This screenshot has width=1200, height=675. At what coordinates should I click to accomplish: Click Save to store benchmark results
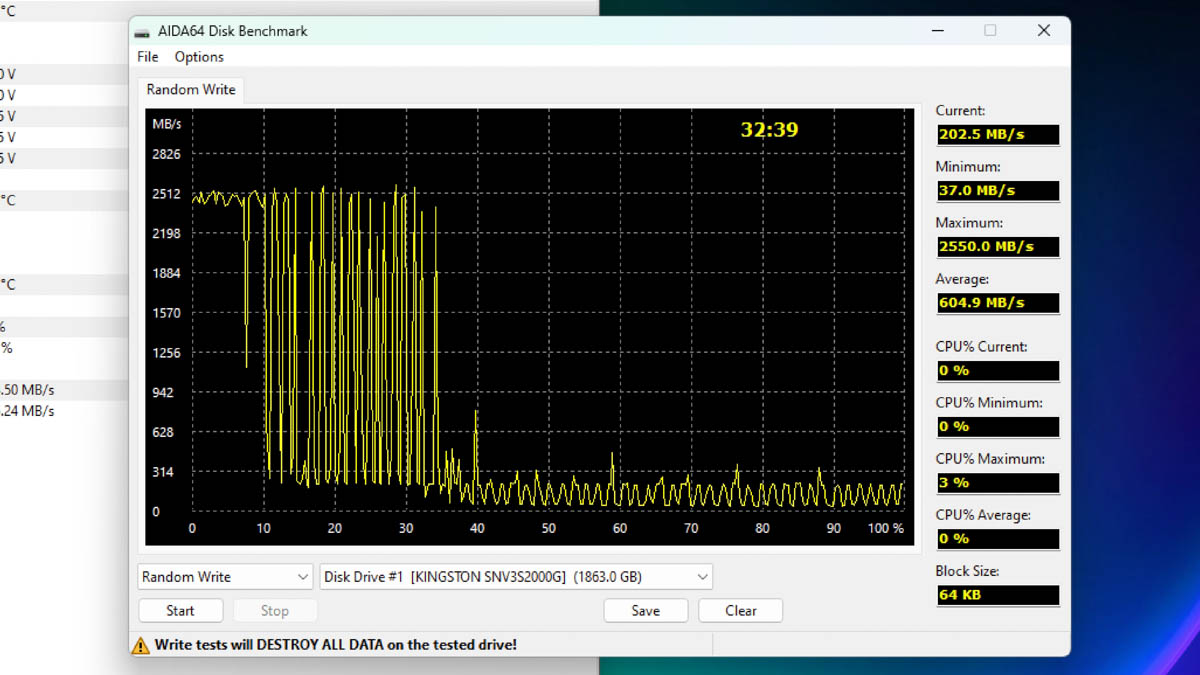tap(646, 610)
